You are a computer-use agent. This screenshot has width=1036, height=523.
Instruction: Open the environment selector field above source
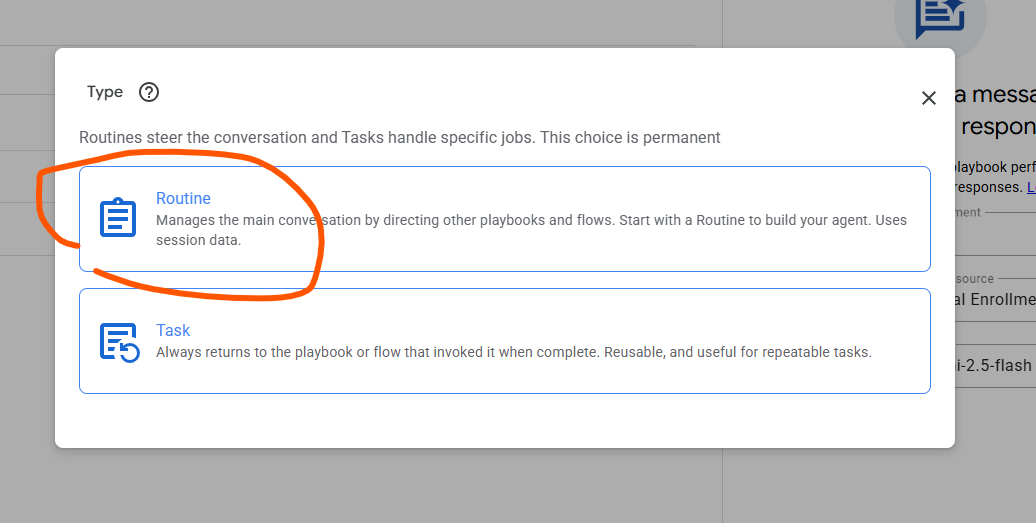point(994,236)
